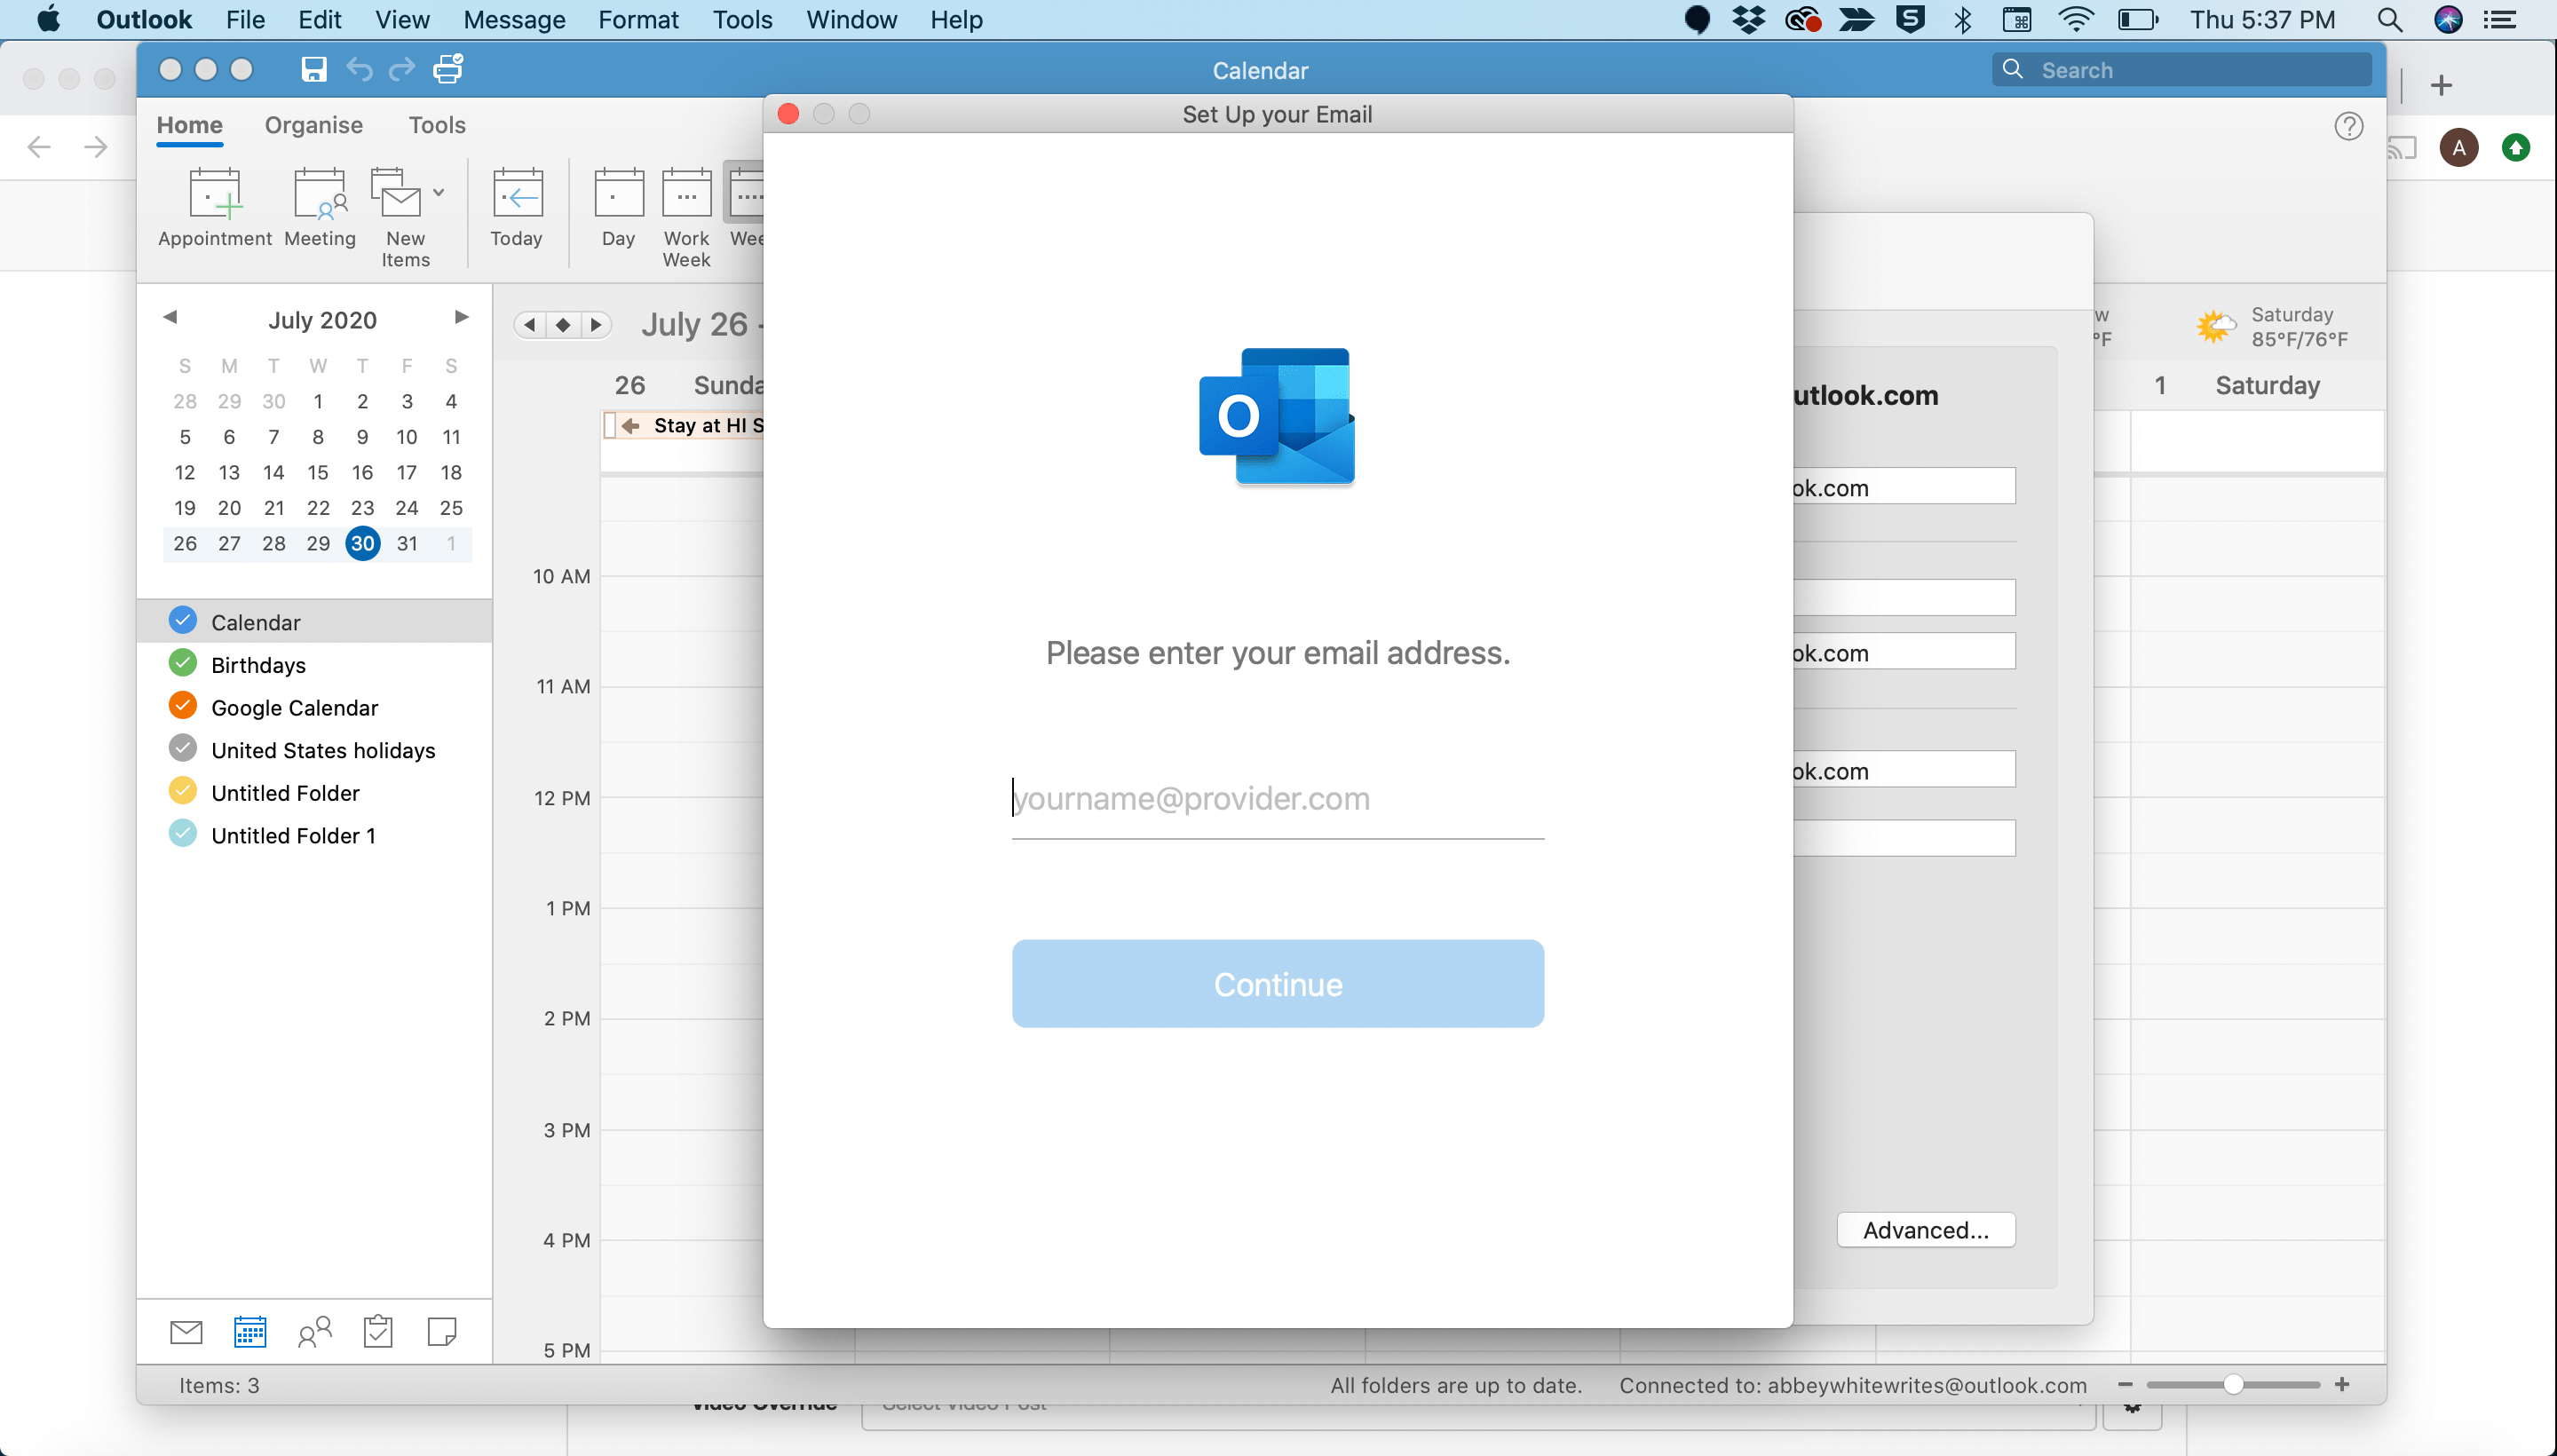Uncheck the Birthdays calendar
The width and height of the screenshot is (2557, 1456).
pos(182,663)
